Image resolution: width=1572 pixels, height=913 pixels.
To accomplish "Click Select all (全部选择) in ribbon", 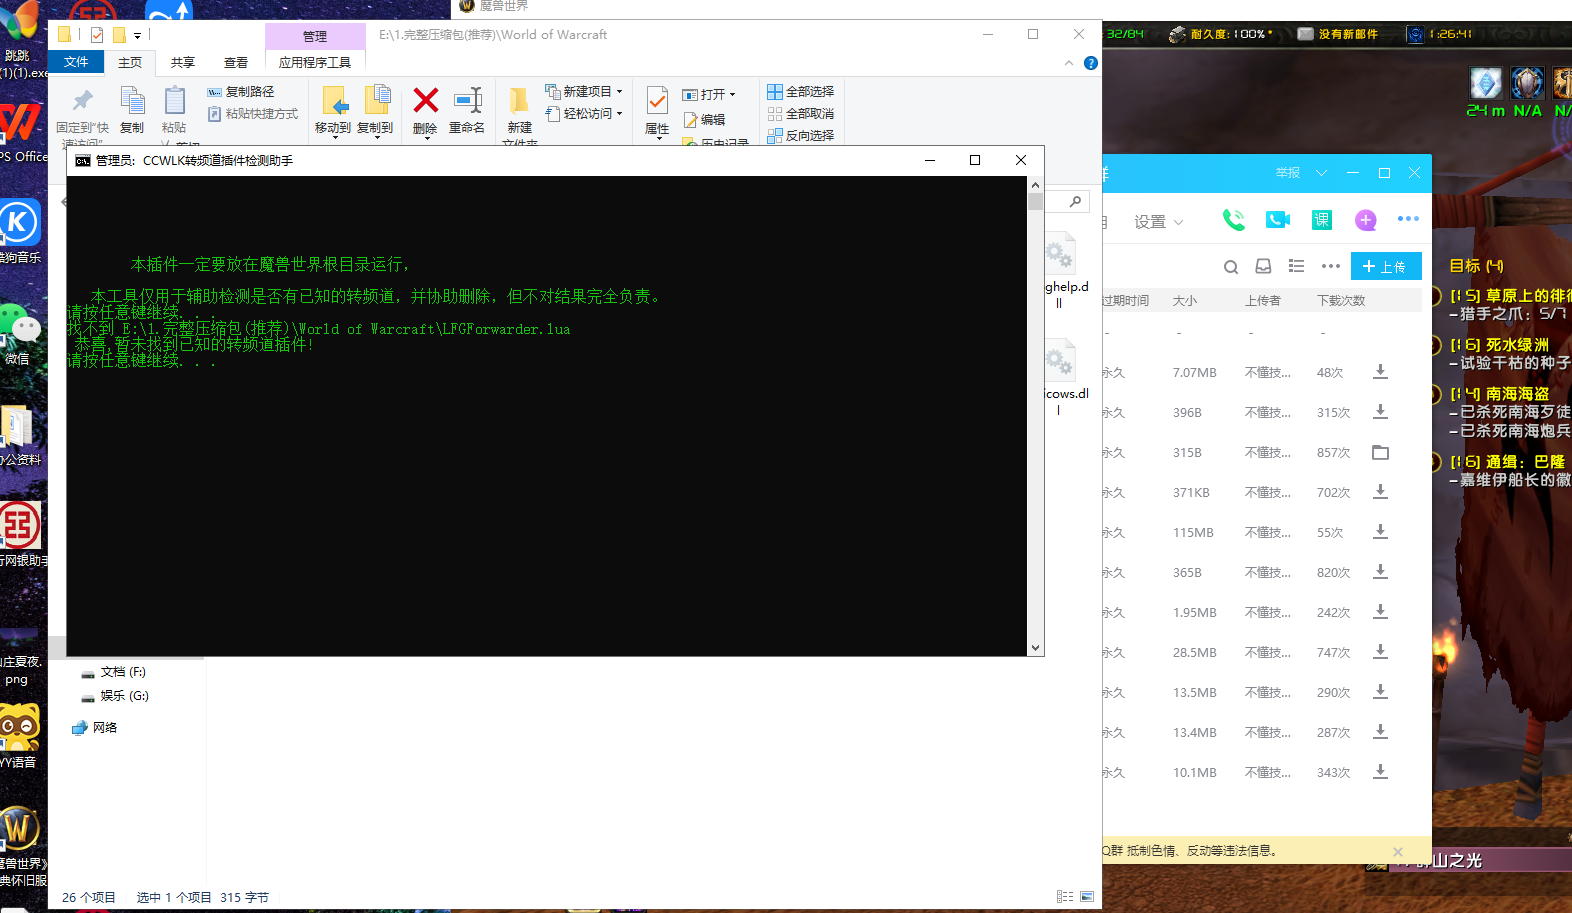I will tap(800, 91).
